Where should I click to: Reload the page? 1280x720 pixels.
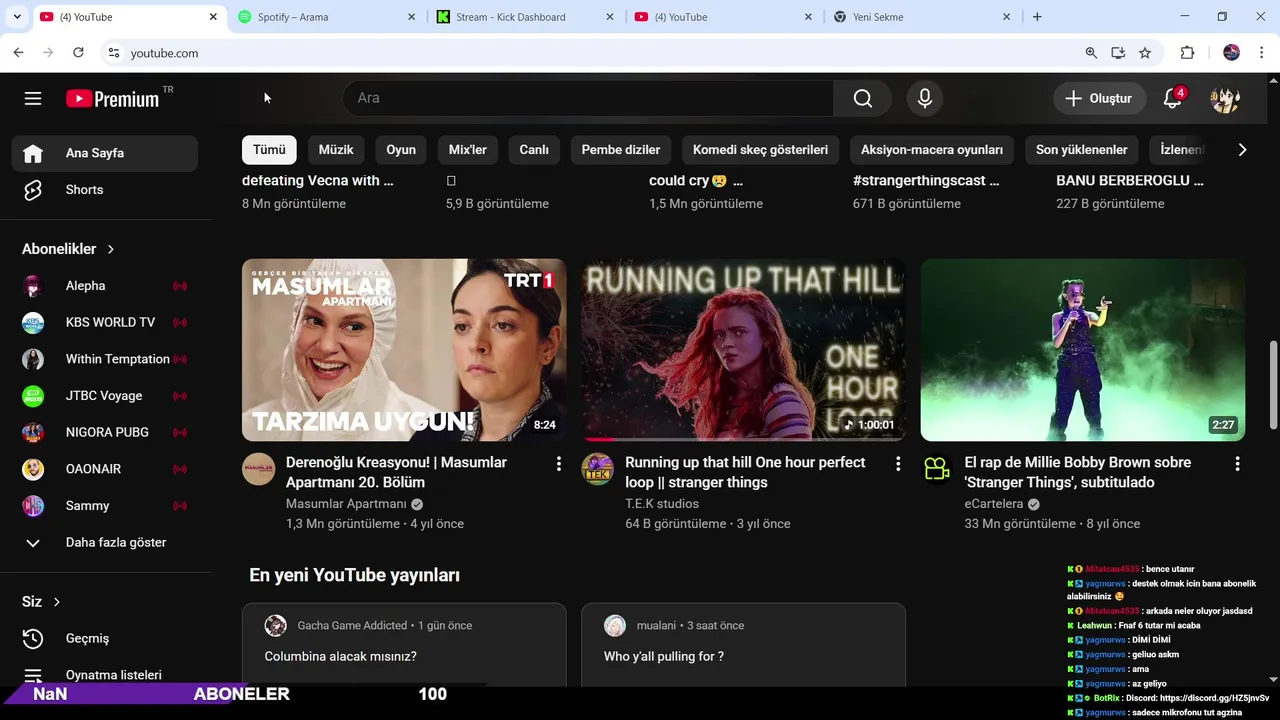click(x=78, y=53)
